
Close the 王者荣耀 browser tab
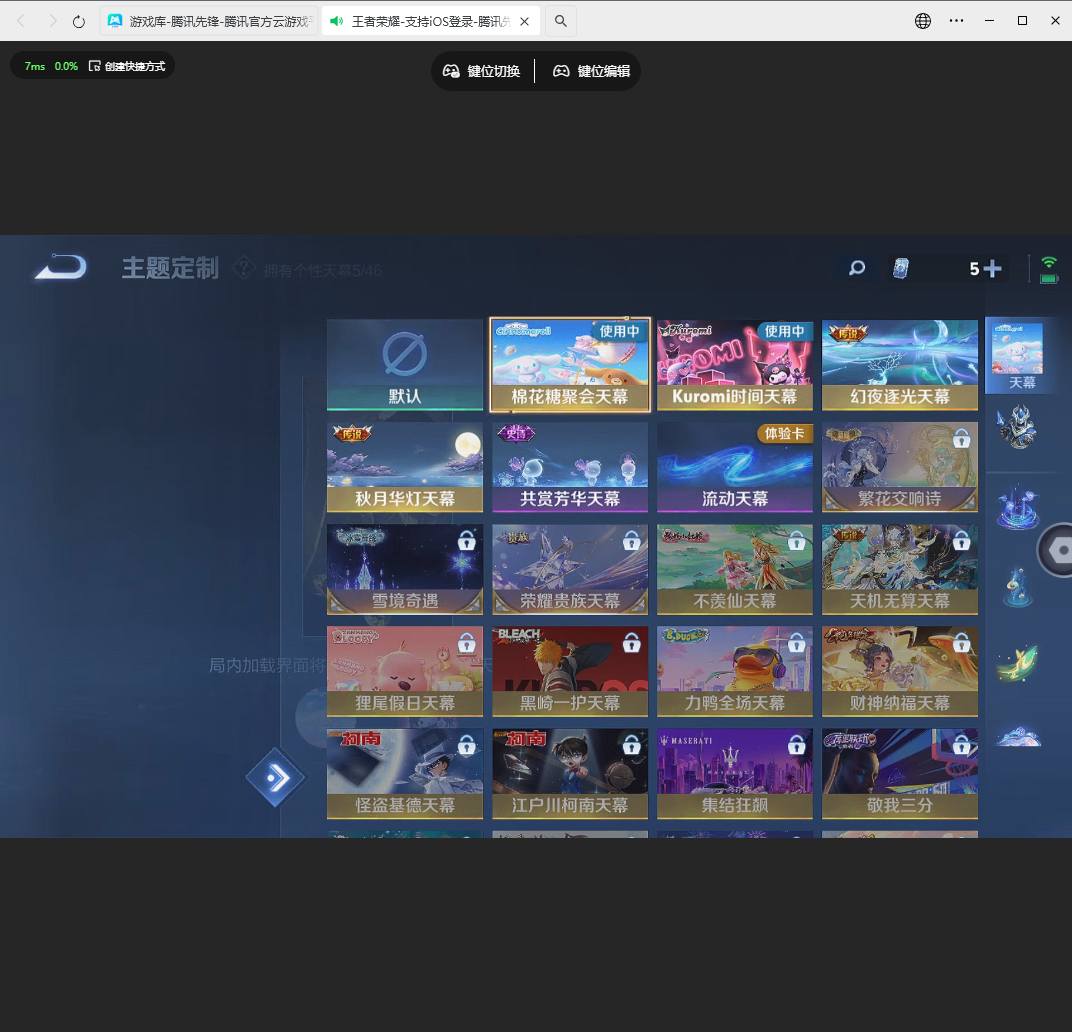(x=525, y=21)
